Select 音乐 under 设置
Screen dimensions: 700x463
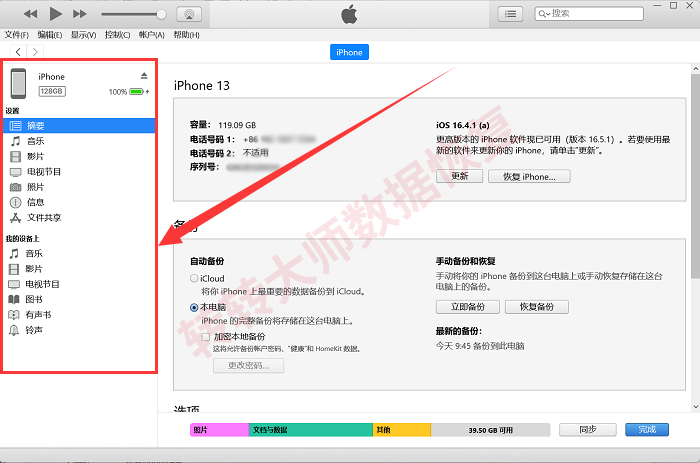[x=79, y=141]
